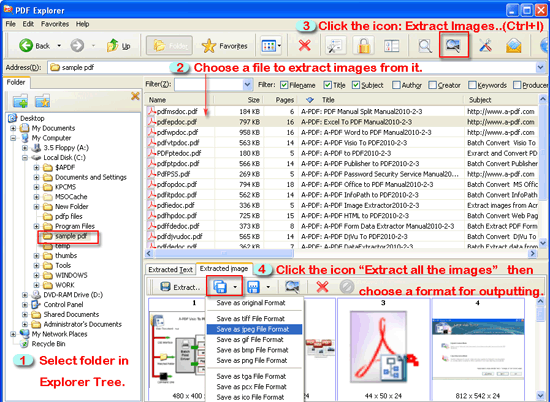Sort file list by Pages column header
The image size is (550, 402).
pos(281,100)
